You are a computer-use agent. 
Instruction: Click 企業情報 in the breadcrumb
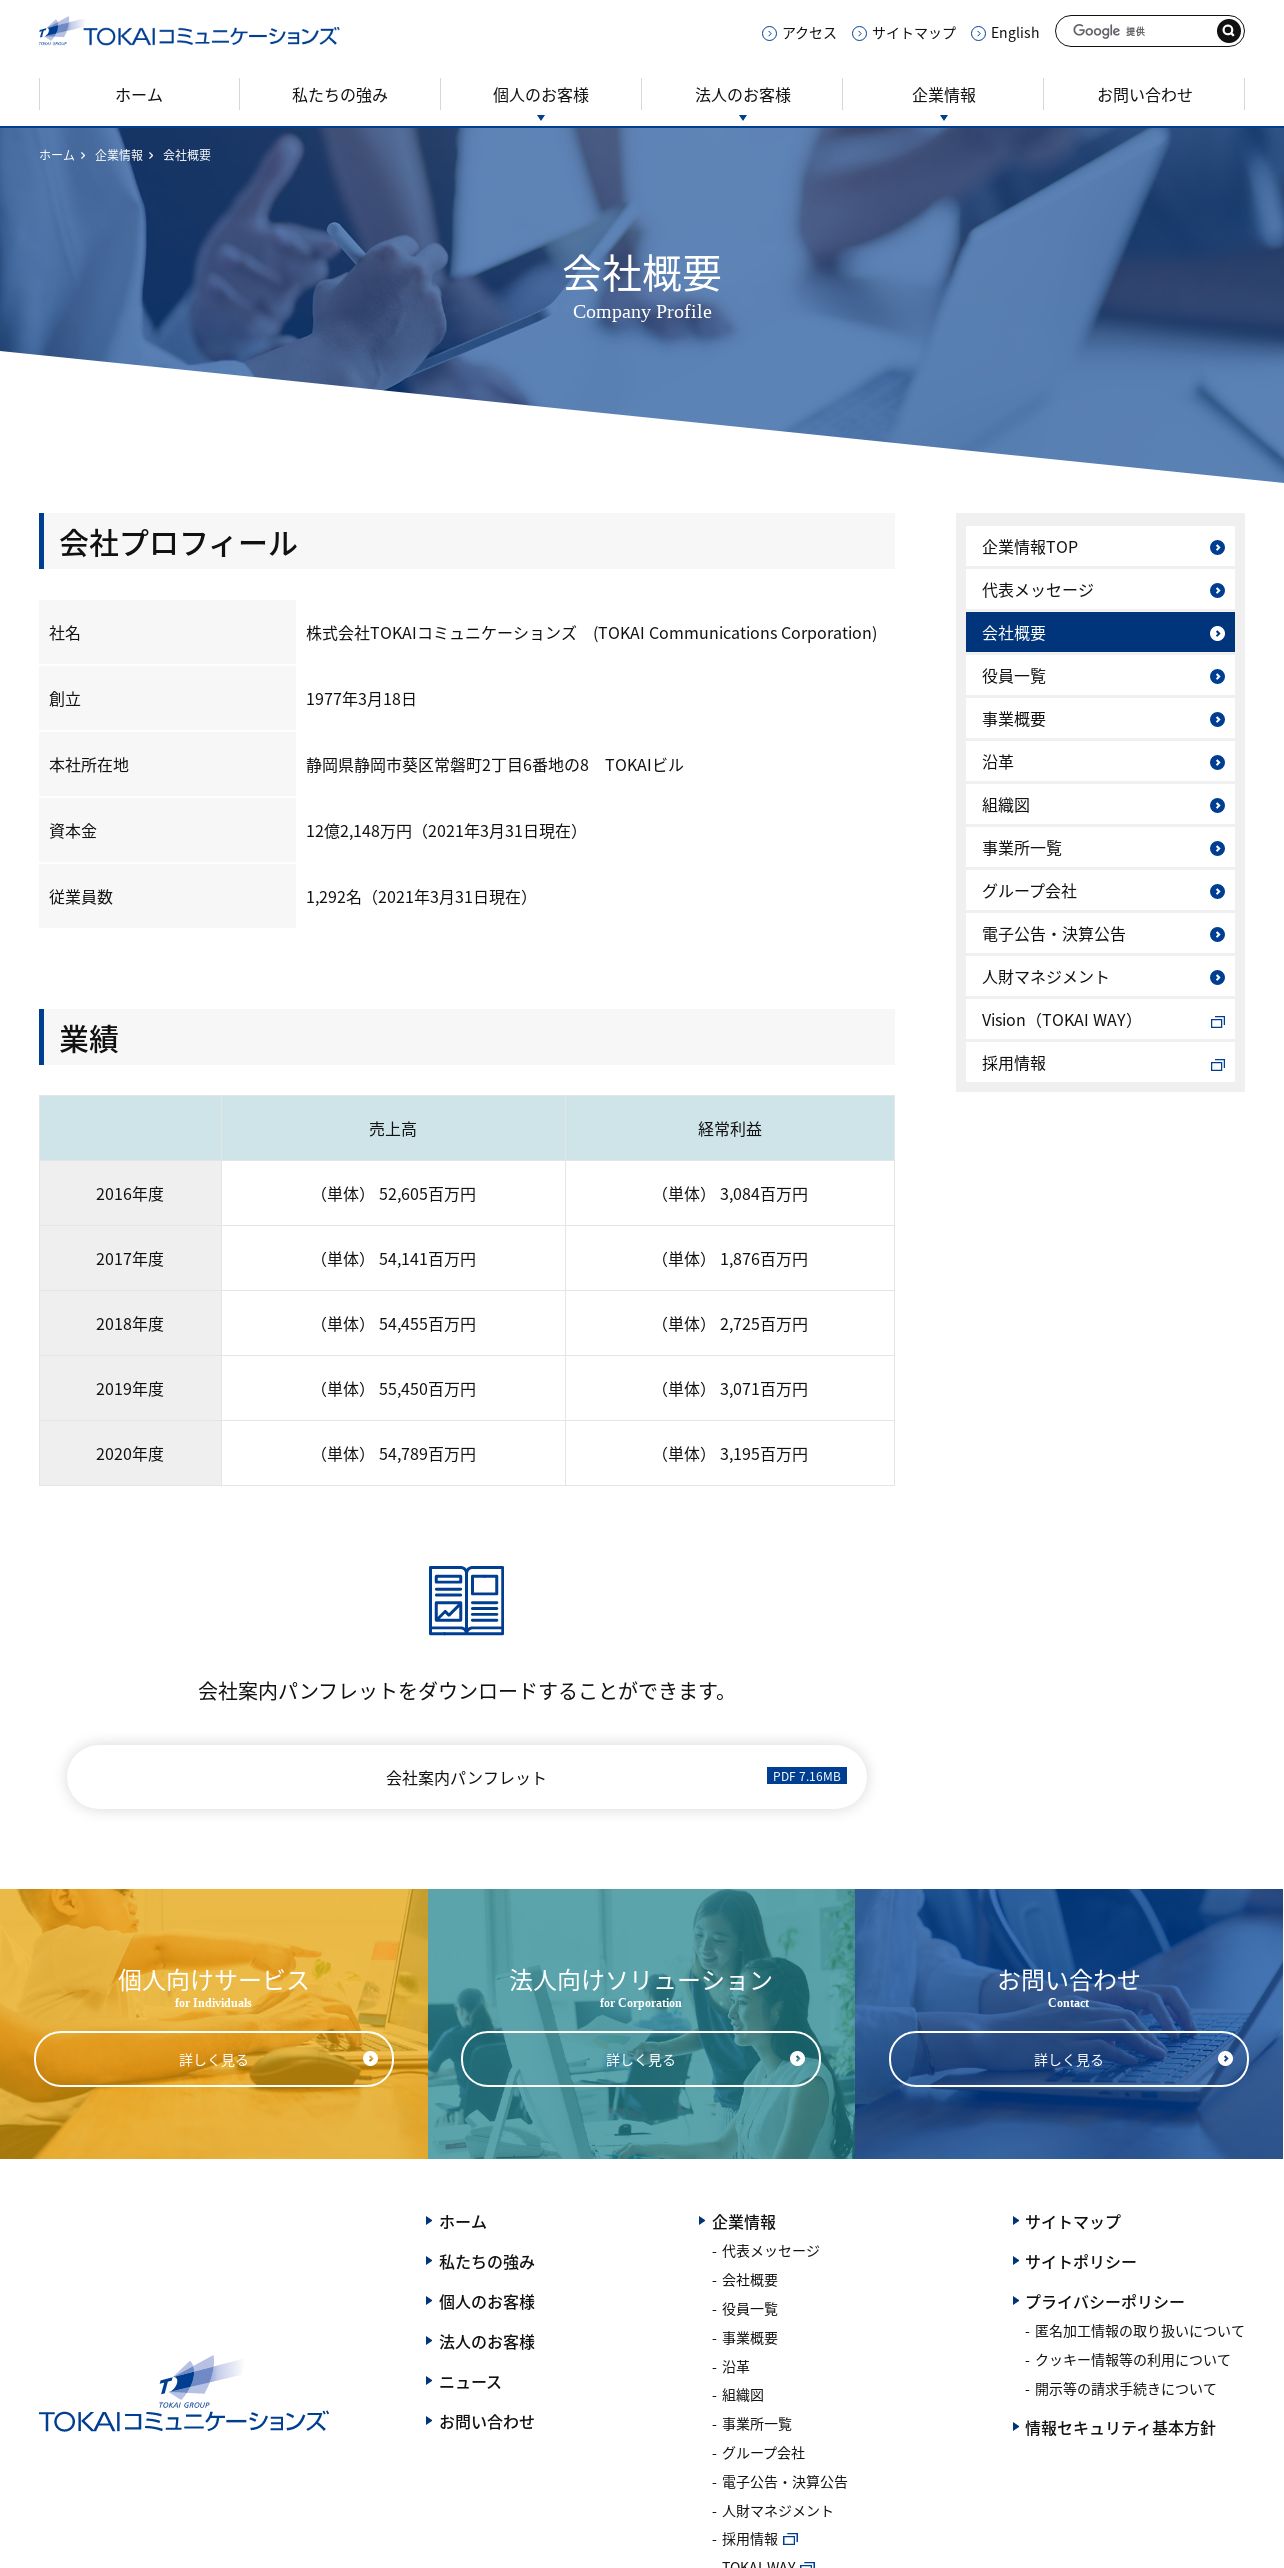click(x=119, y=155)
